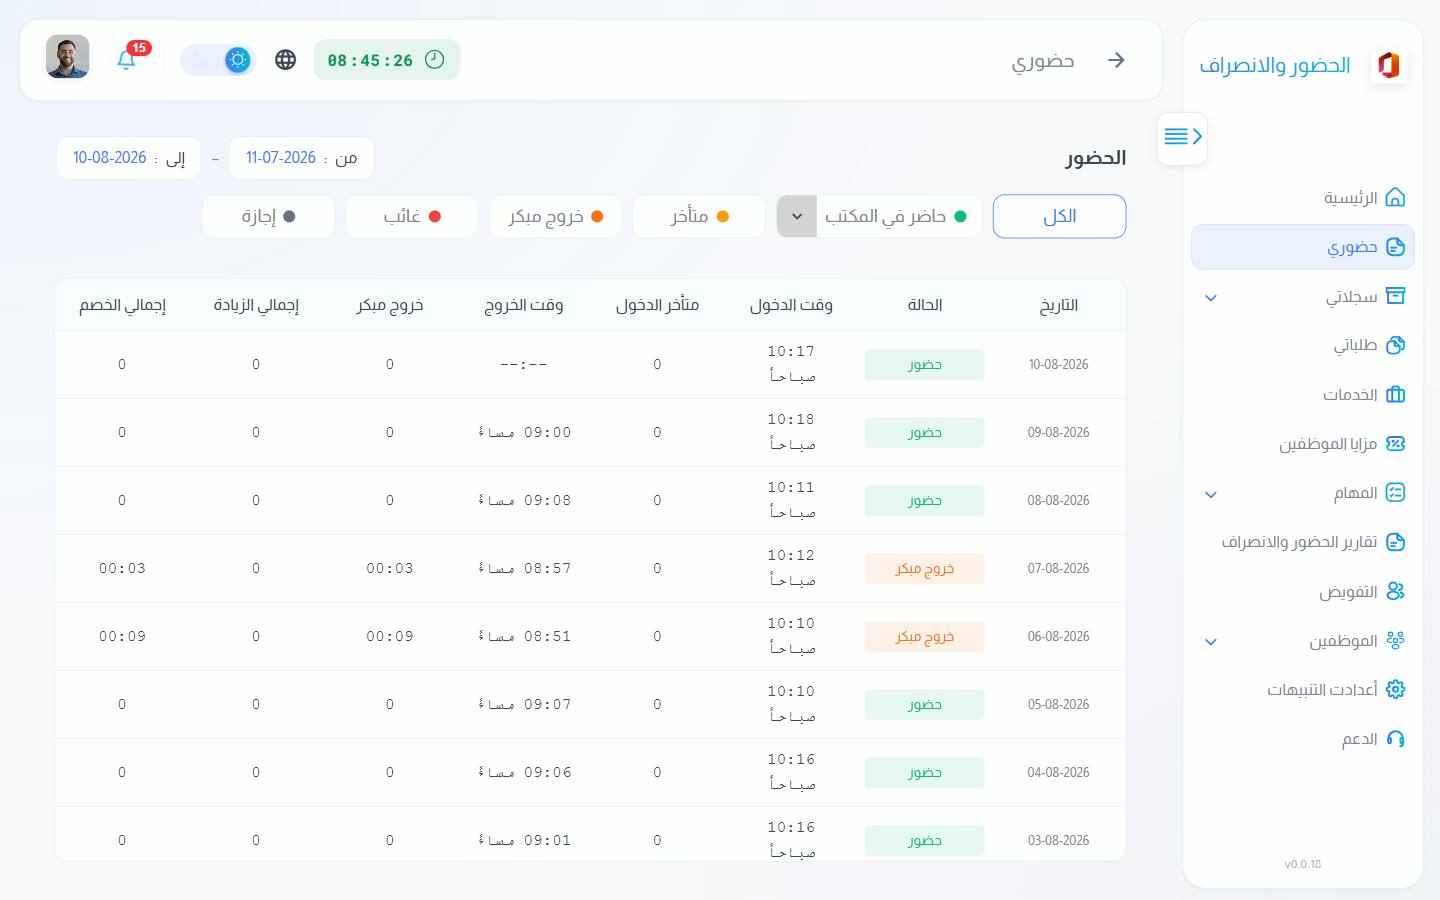Image resolution: width=1440 pixels, height=900 pixels.
Task: Click the الموظفين team icon
Action: 1395,640
